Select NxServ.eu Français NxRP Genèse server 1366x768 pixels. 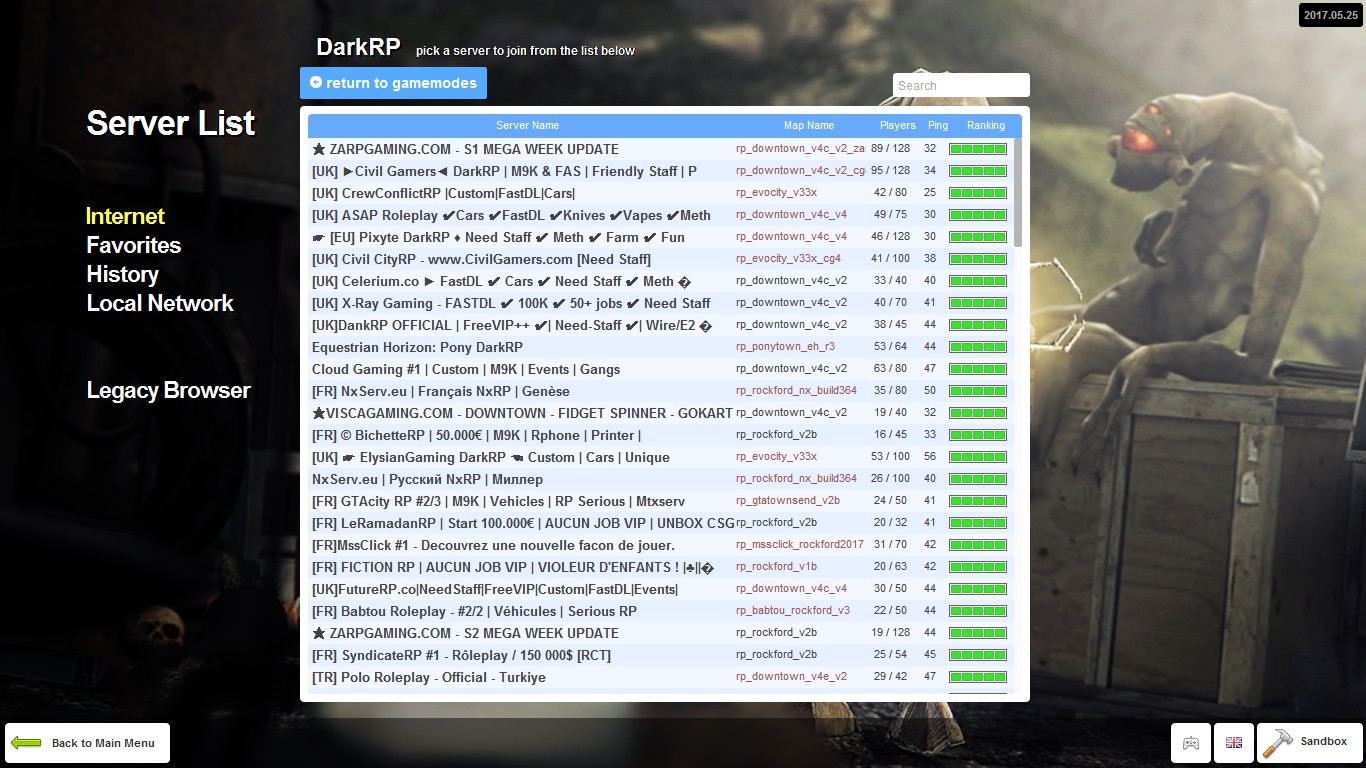(660, 391)
